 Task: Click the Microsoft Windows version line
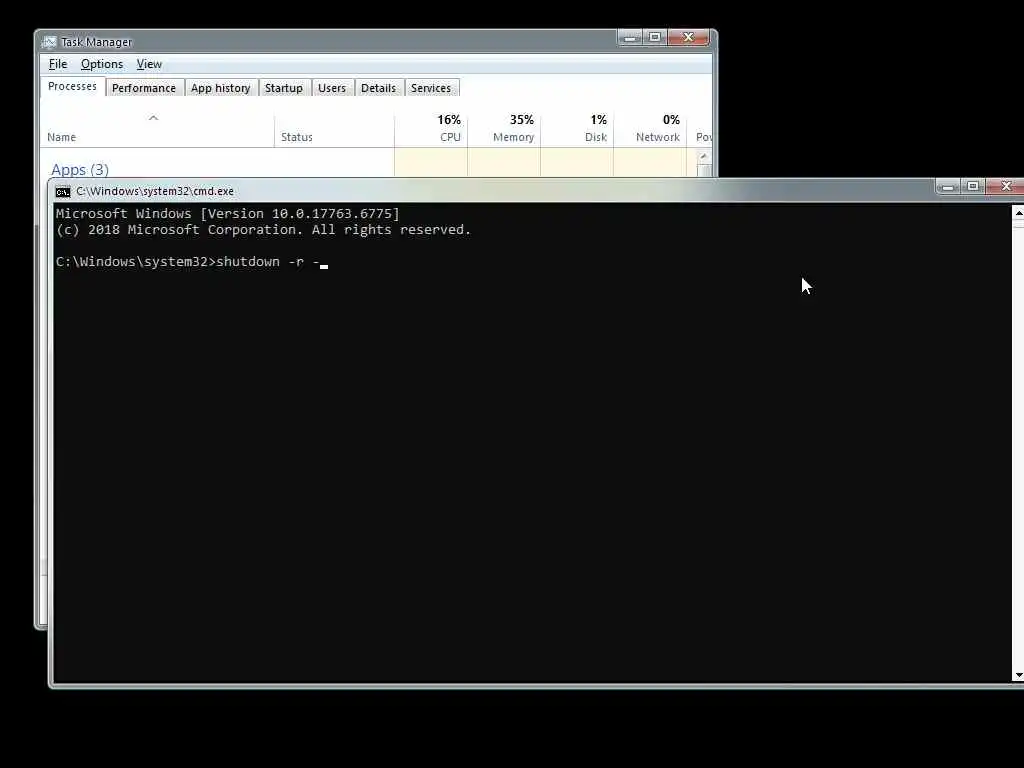tap(227, 214)
